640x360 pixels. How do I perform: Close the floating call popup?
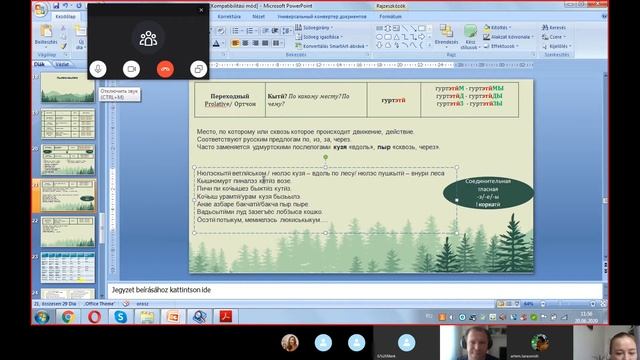tap(201, 10)
